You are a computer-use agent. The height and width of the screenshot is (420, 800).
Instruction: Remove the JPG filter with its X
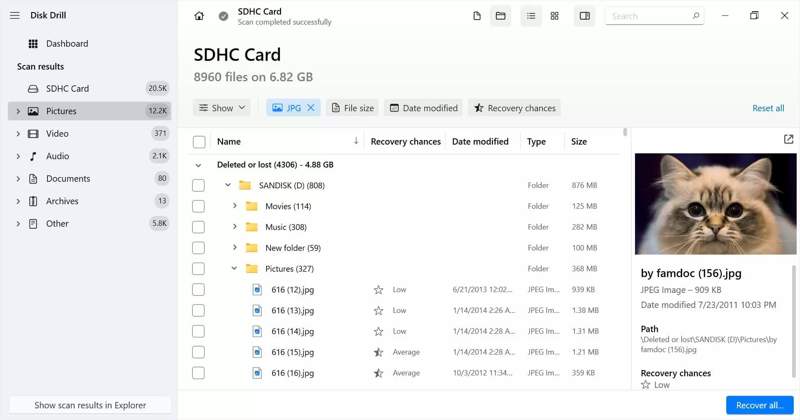(311, 108)
